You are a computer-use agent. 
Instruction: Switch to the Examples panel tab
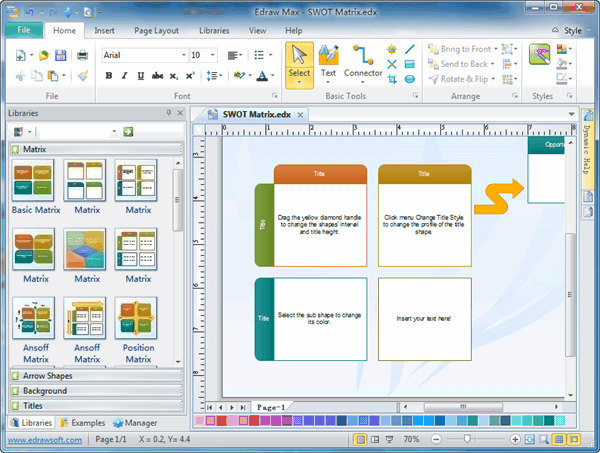[x=83, y=423]
